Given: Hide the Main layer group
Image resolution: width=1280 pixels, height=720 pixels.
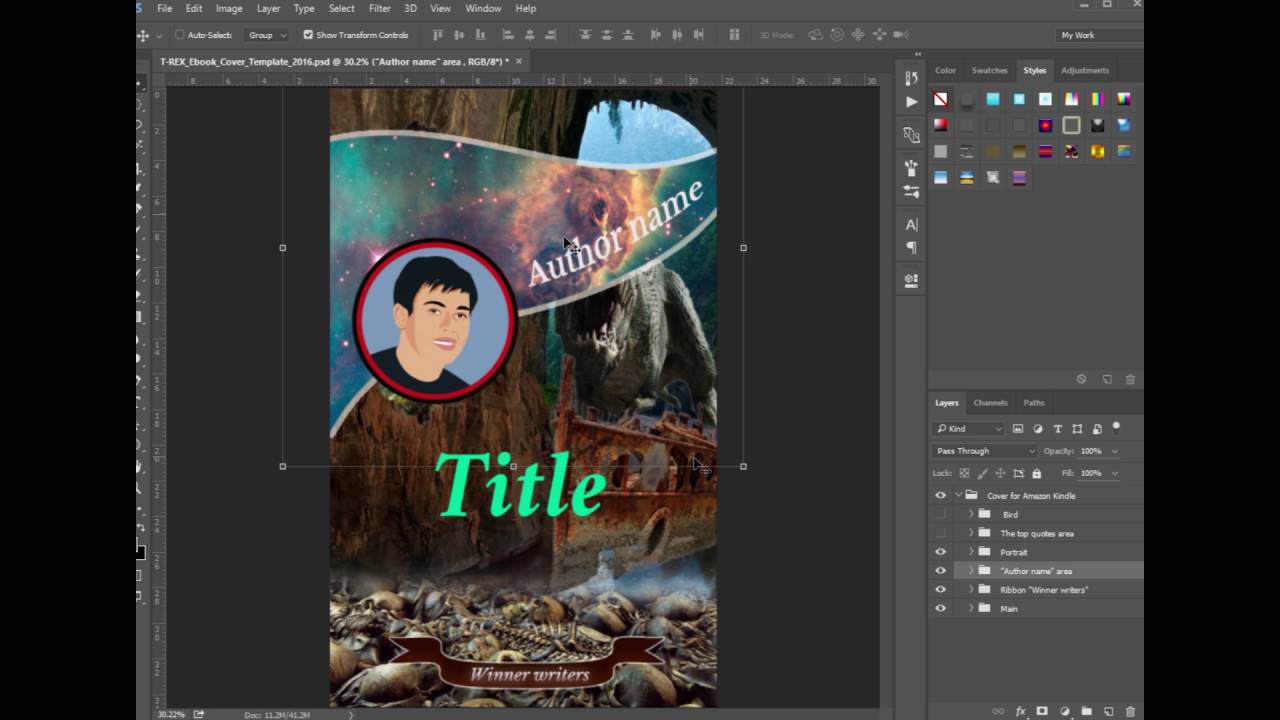Looking at the screenshot, I should point(940,608).
